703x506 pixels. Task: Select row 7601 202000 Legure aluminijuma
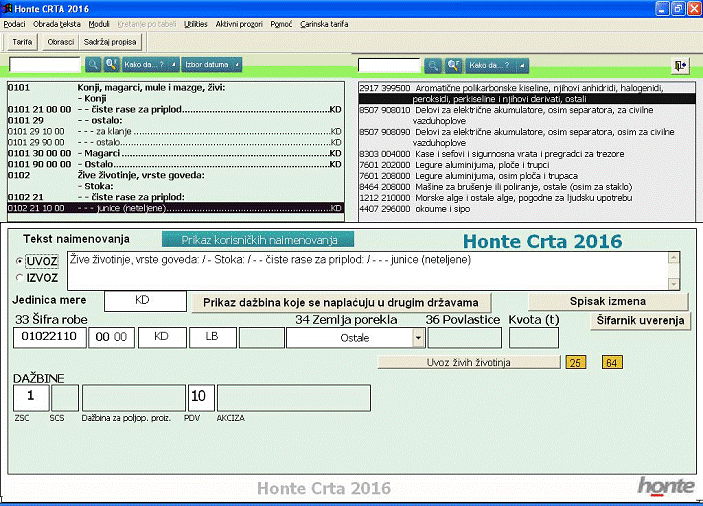pyautogui.click(x=527, y=164)
